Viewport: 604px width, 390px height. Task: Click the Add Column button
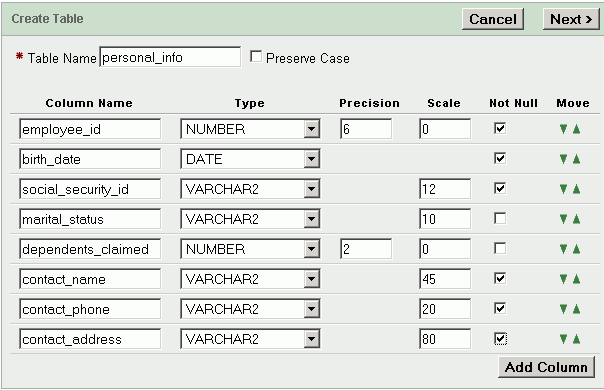point(546,367)
